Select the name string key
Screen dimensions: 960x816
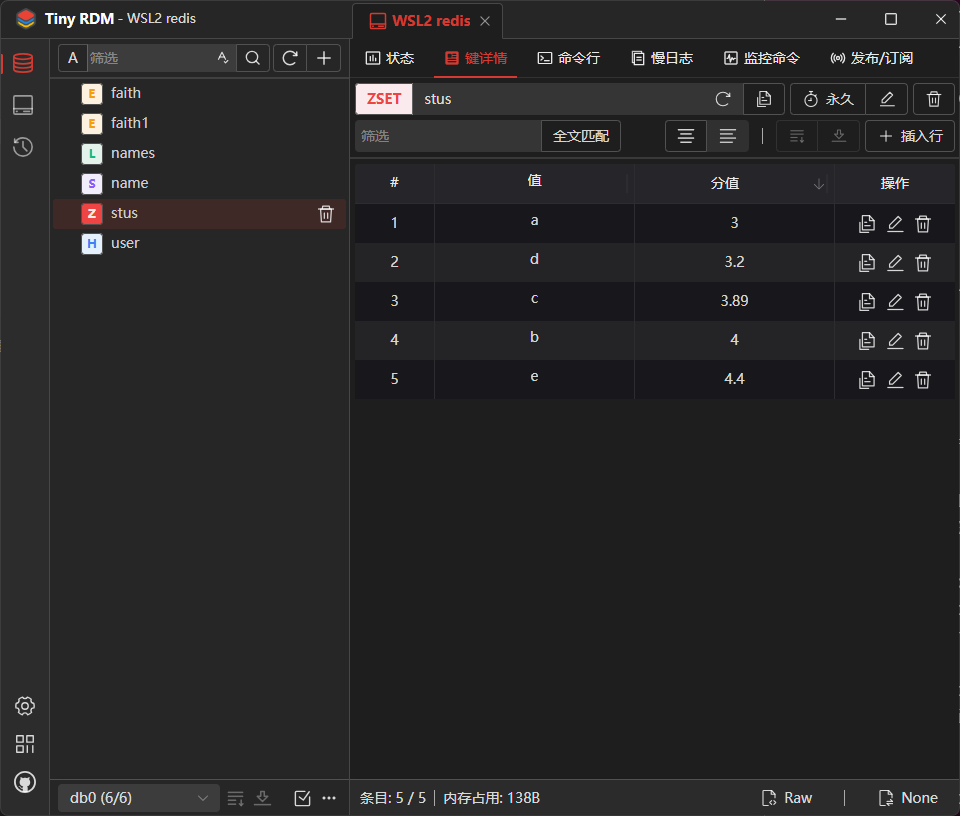click(200, 183)
